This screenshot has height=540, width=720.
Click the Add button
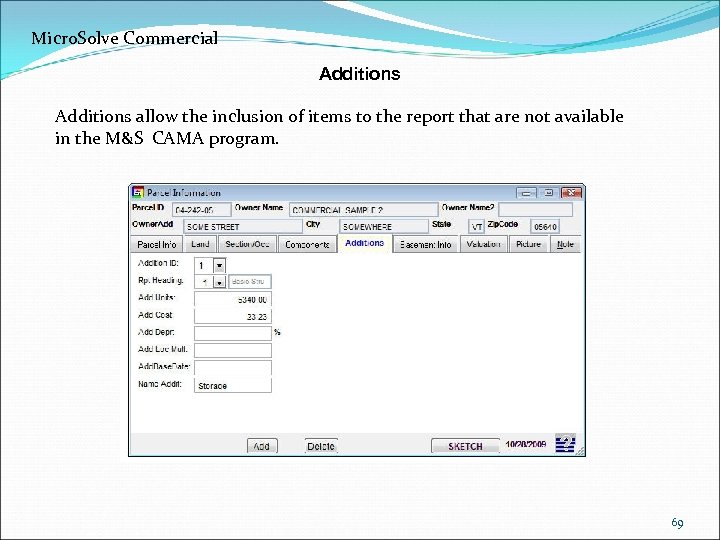[262, 446]
